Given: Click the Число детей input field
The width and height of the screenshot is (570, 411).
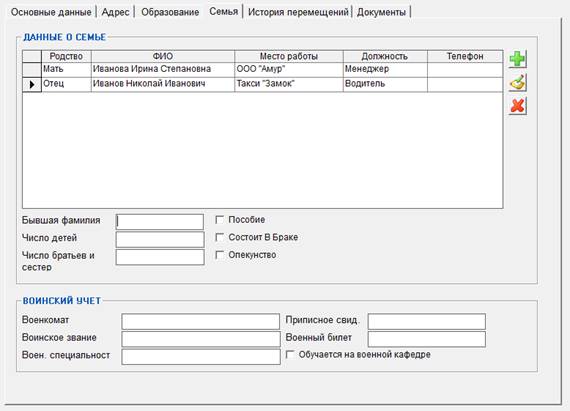Looking at the screenshot, I should point(160,239).
